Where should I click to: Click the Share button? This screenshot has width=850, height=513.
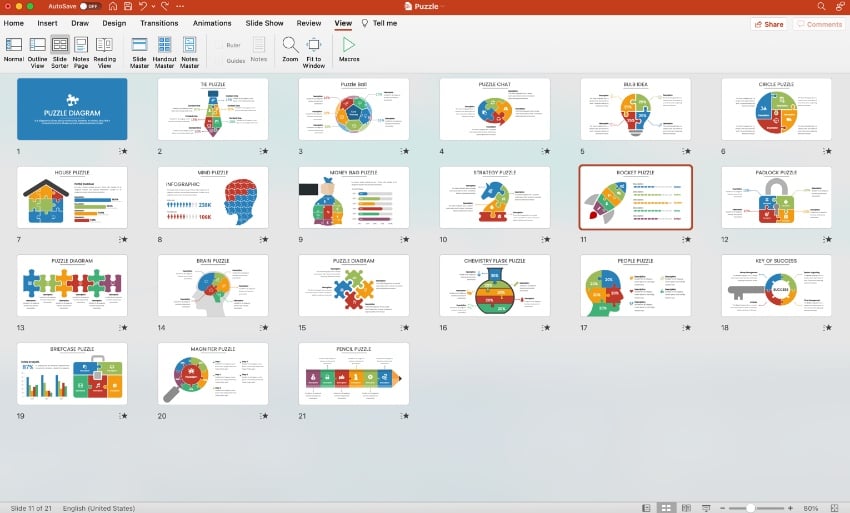pos(769,24)
